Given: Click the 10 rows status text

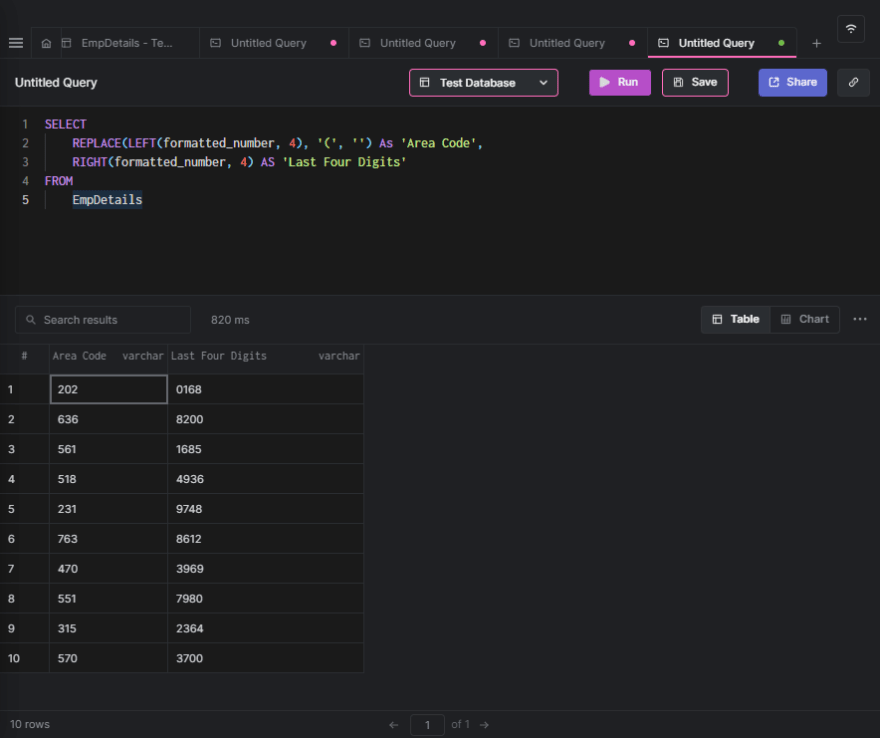Looking at the screenshot, I should point(30,724).
